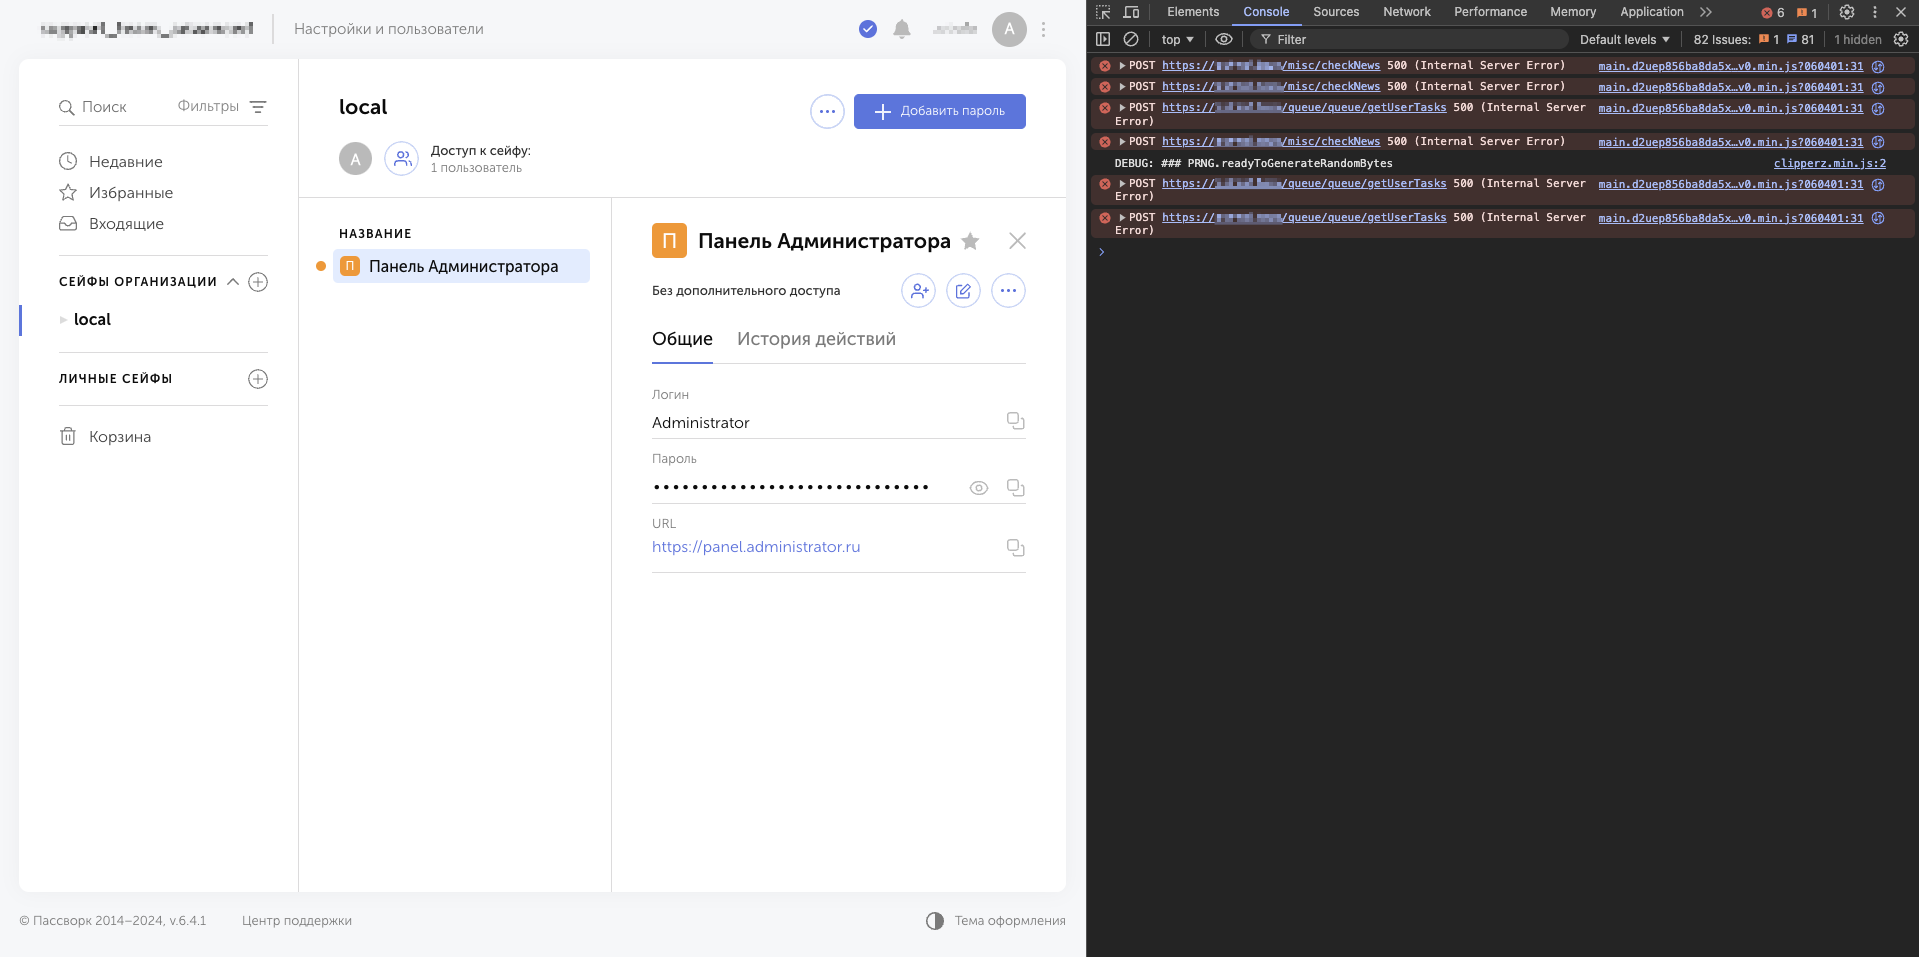The width and height of the screenshot is (1919, 957).
Task: Open the Default levels dropdown
Action: (1624, 39)
